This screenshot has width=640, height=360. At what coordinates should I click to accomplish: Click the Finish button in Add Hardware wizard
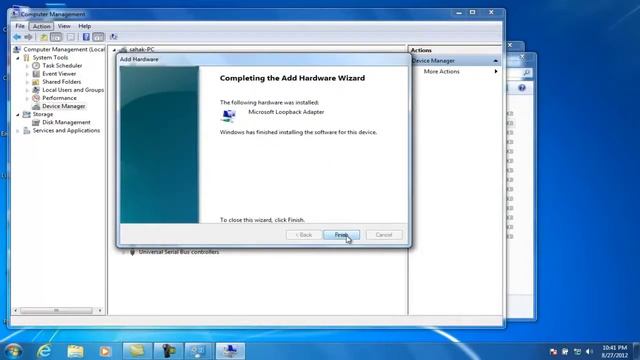tap(341, 235)
